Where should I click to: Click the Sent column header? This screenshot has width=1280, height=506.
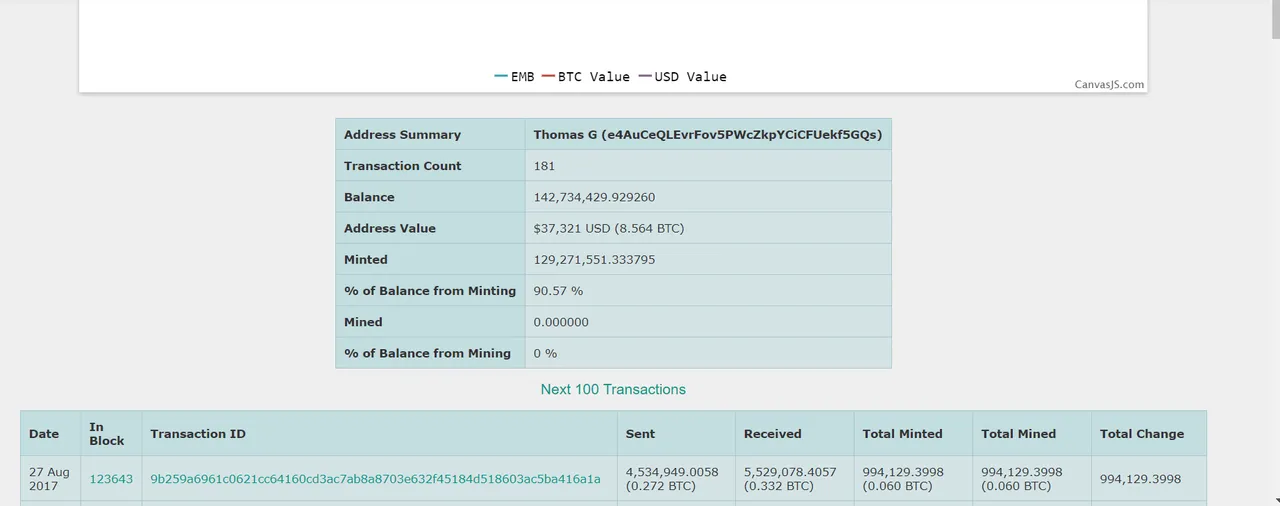[x=676, y=434]
